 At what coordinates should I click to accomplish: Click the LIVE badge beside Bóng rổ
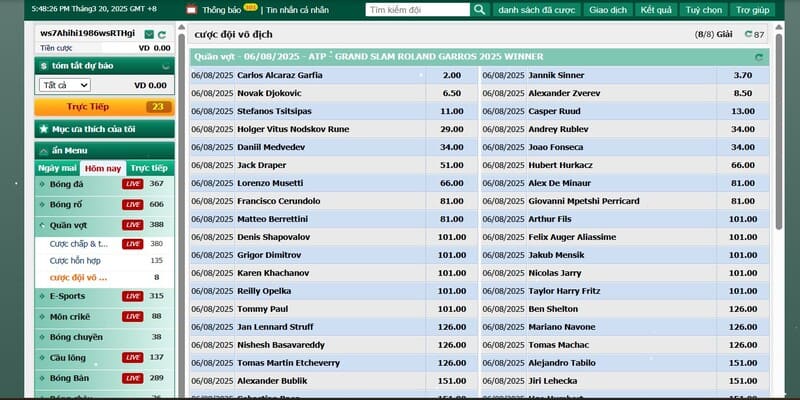pyautogui.click(x=132, y=205)
